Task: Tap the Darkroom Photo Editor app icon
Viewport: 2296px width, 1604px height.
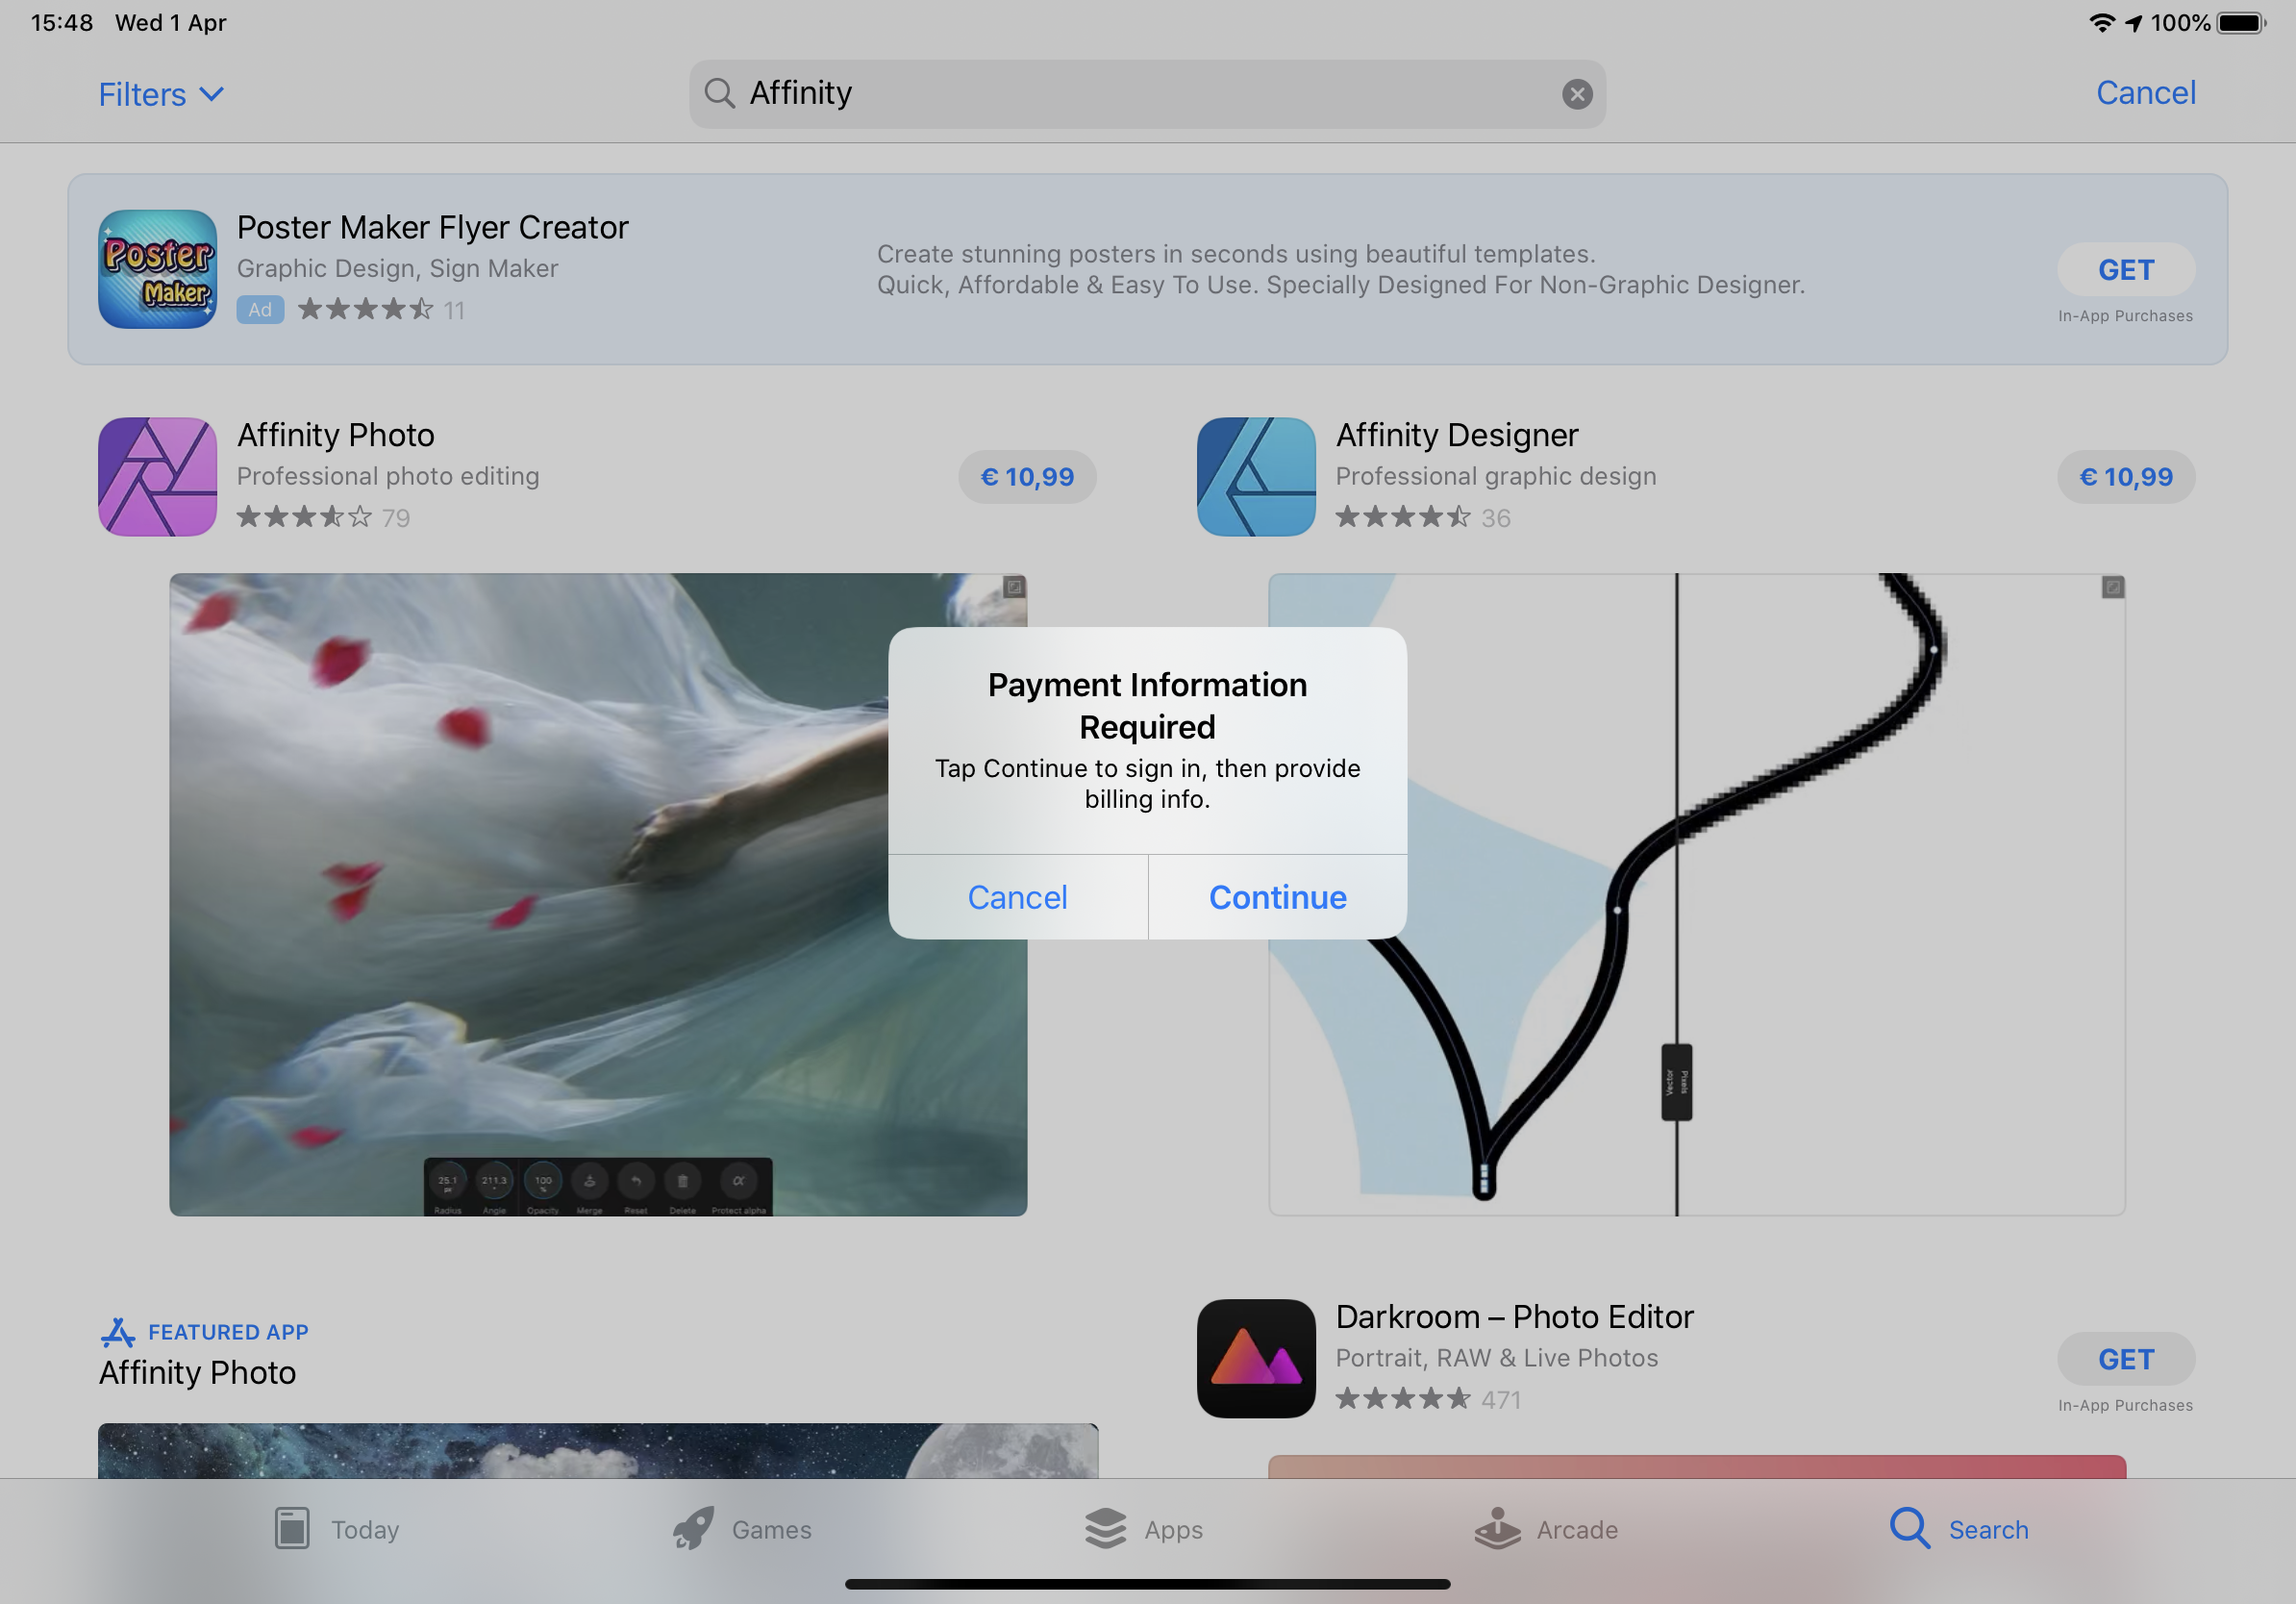Action: 1256,1358
